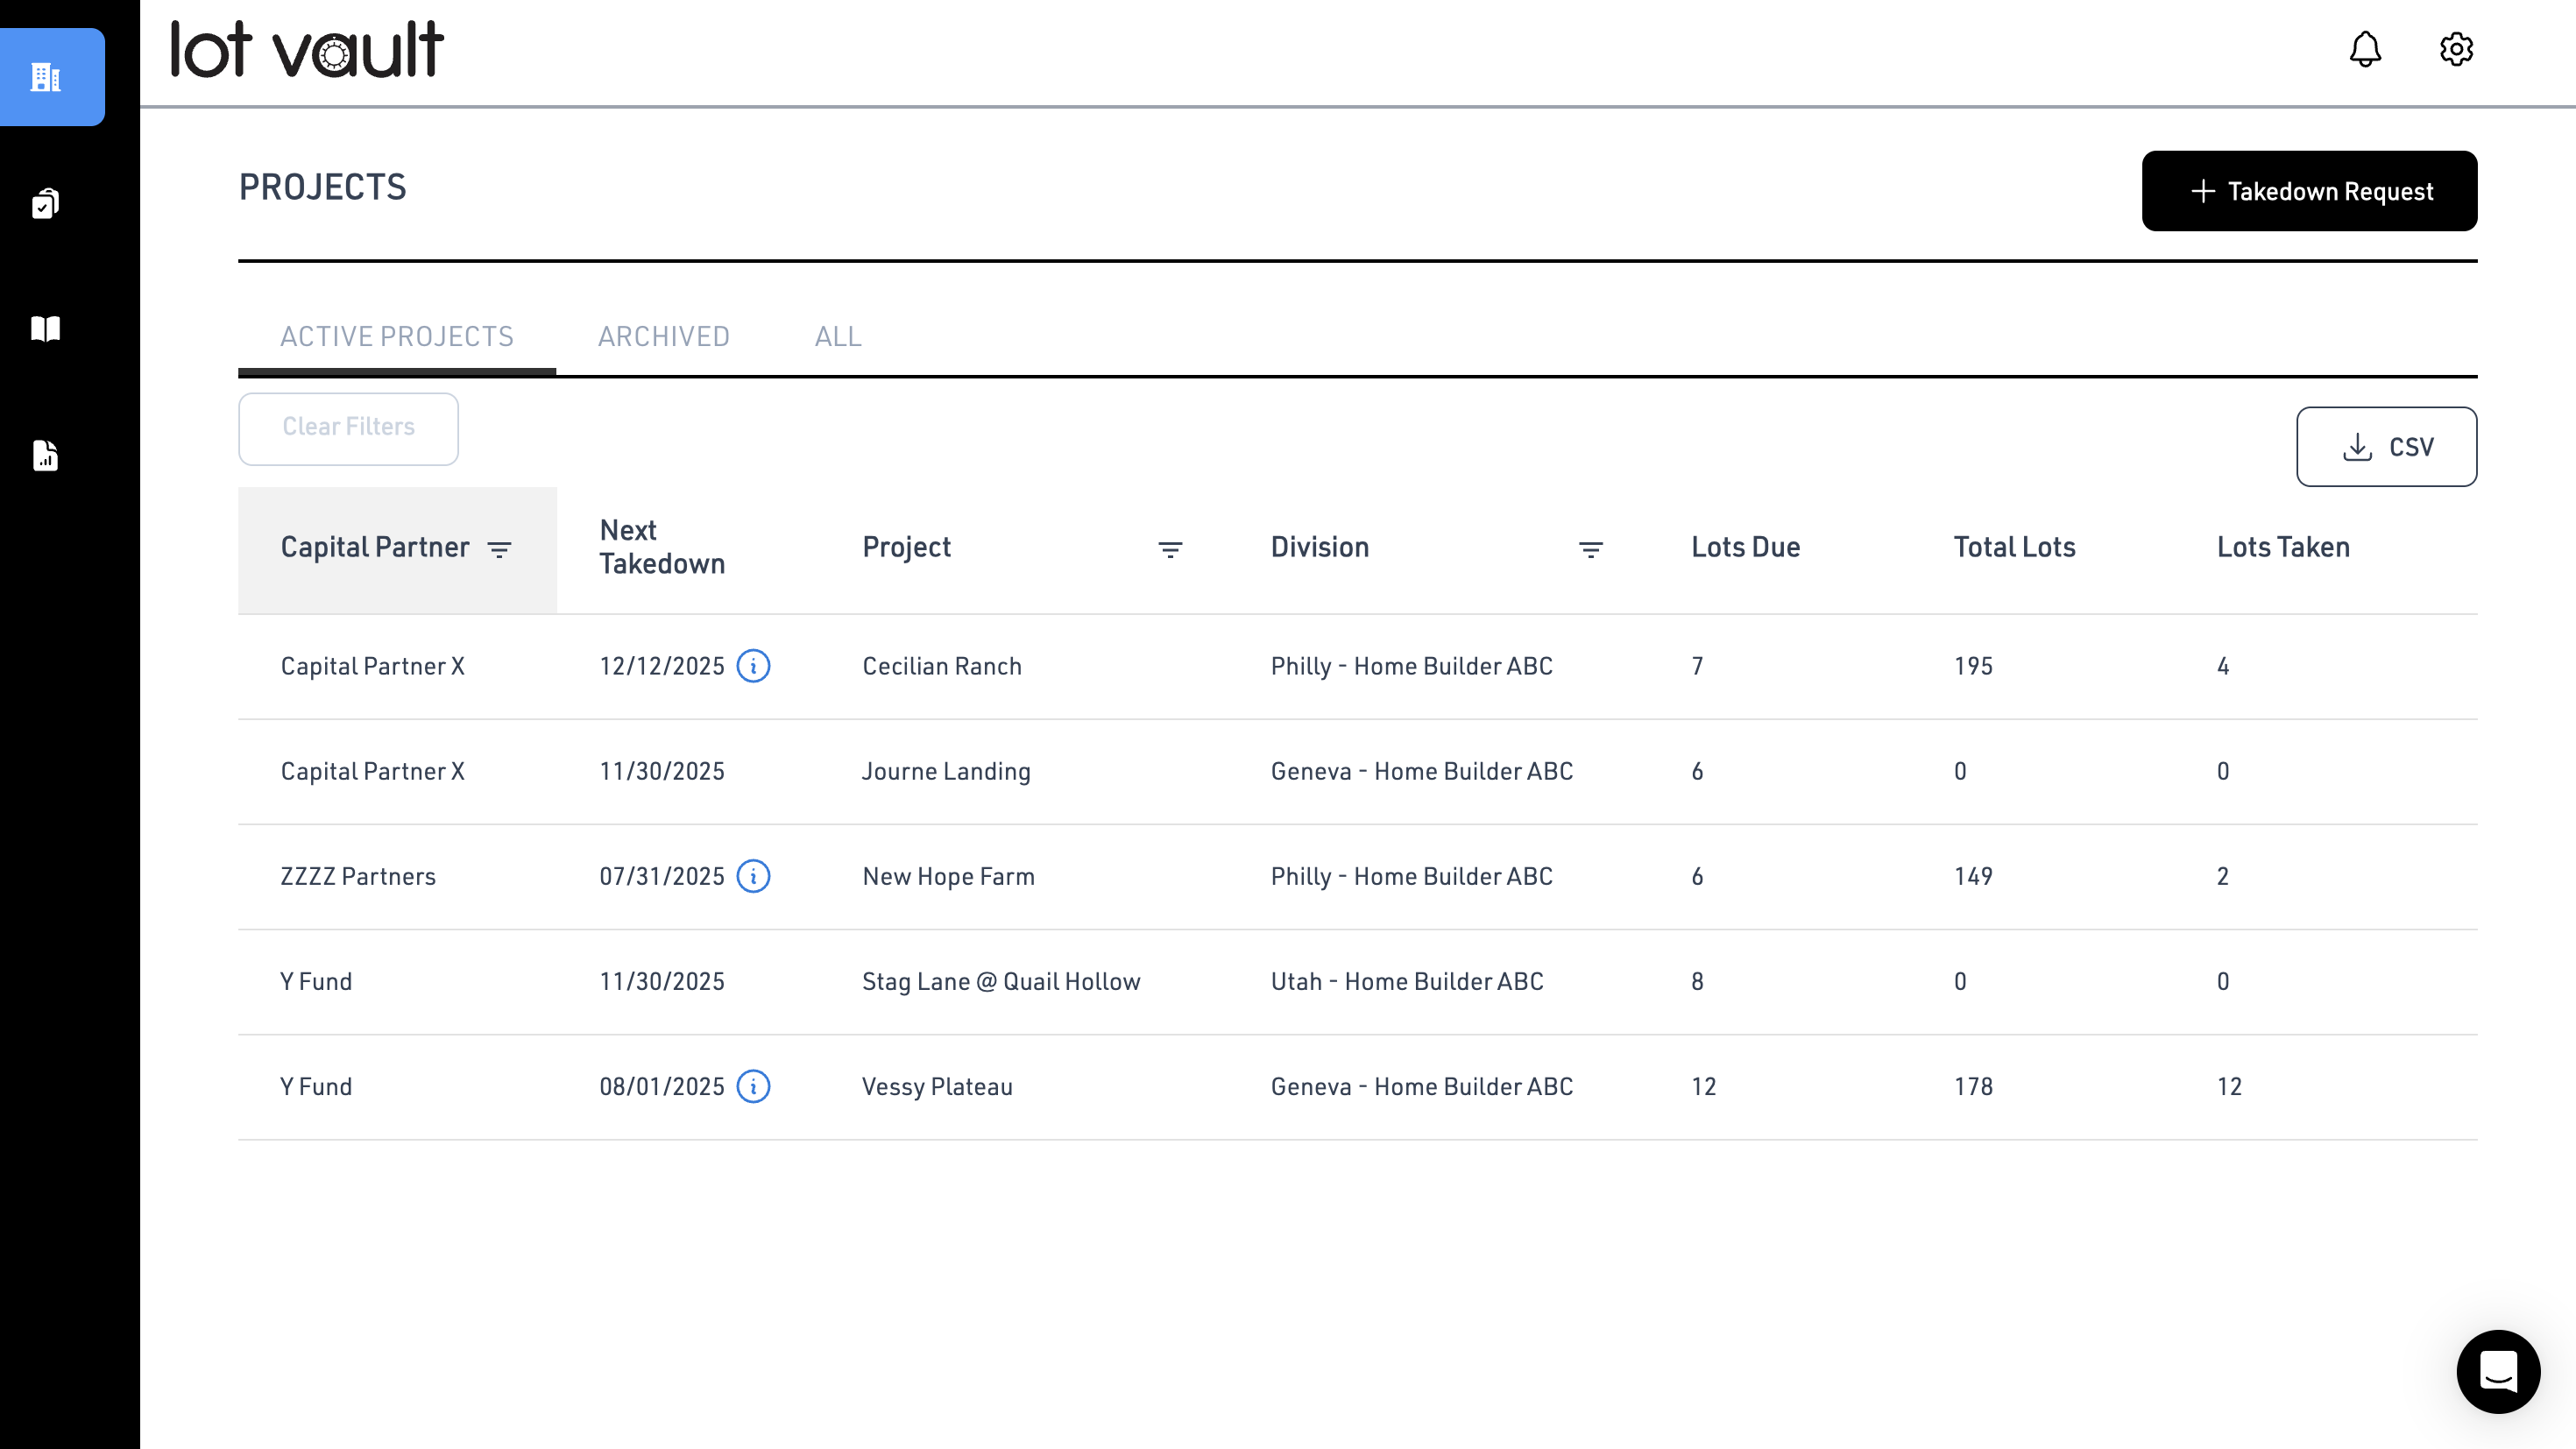The width and height of the screenshot is (2576, 1449).
Task: Open the report document sidebar icon
Action: pos(46,456)
